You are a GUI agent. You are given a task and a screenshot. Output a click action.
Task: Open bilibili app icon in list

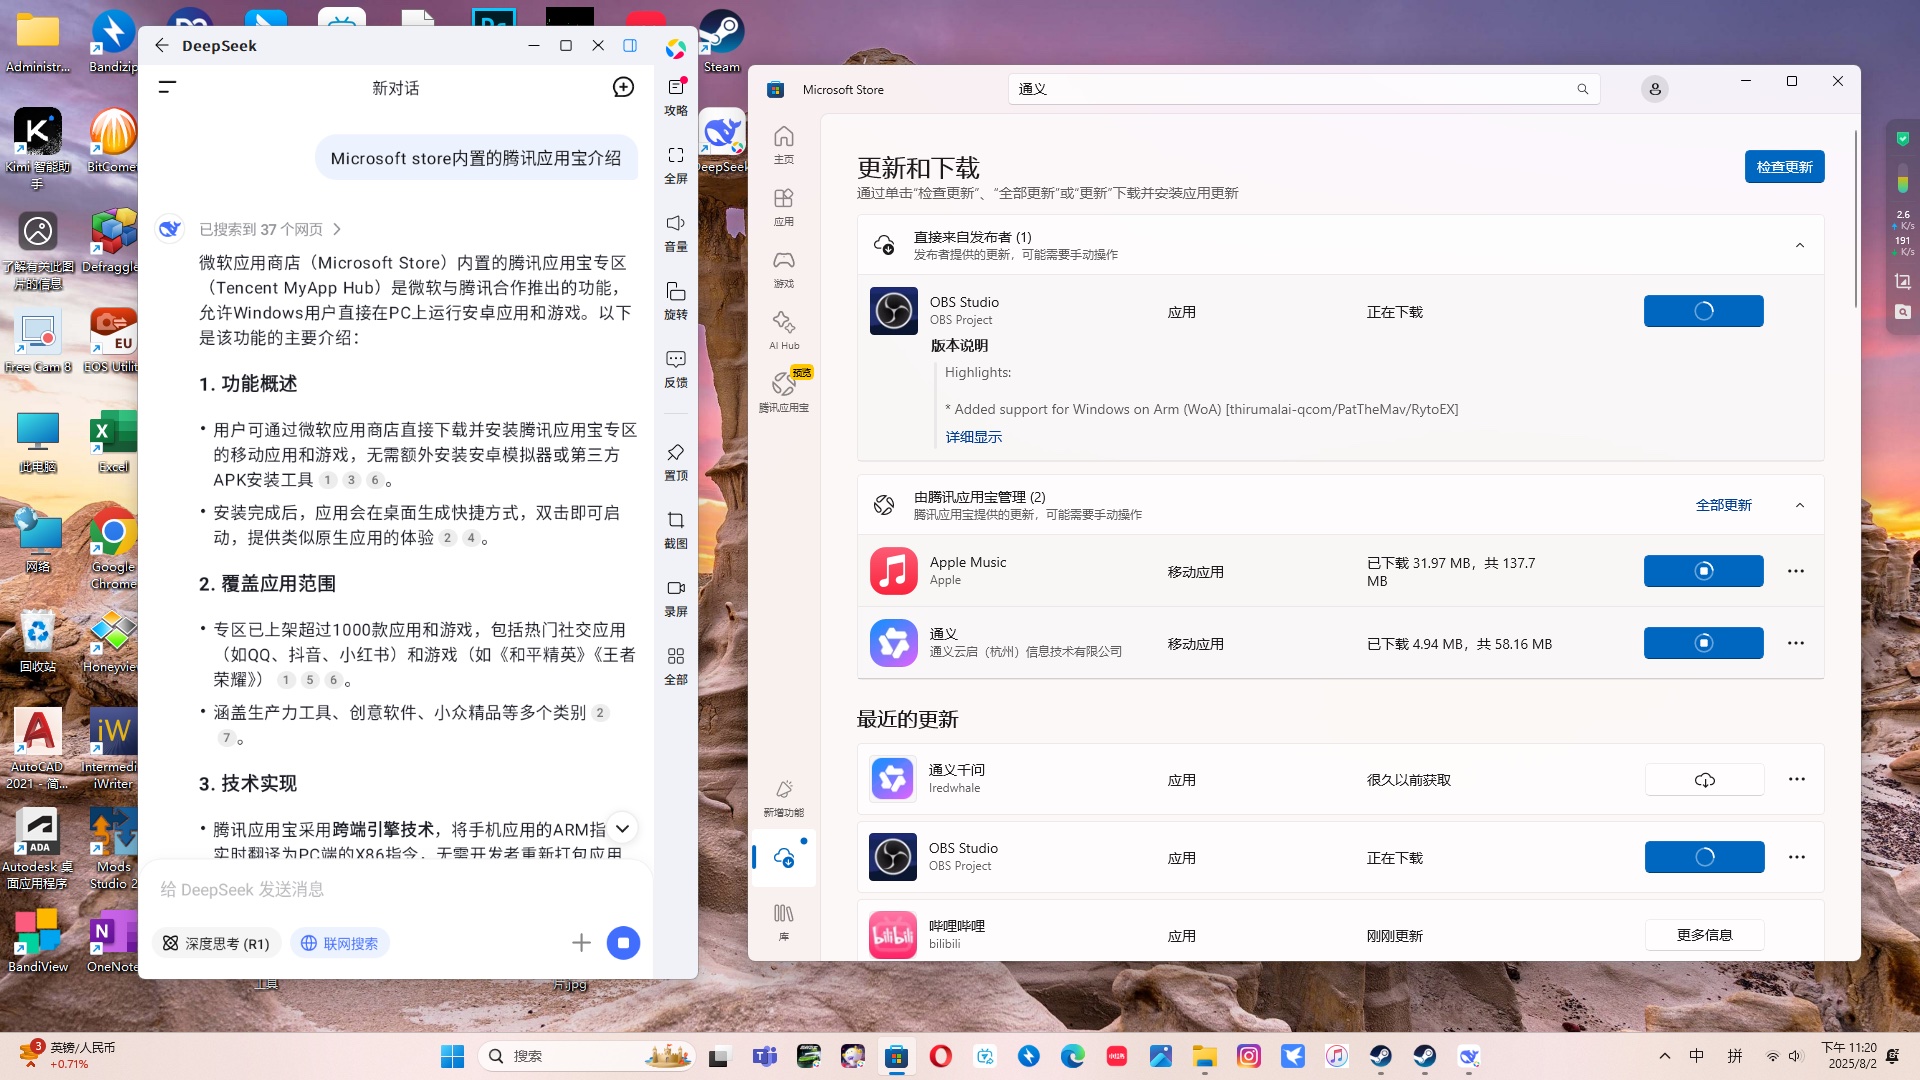coord(893,935)
